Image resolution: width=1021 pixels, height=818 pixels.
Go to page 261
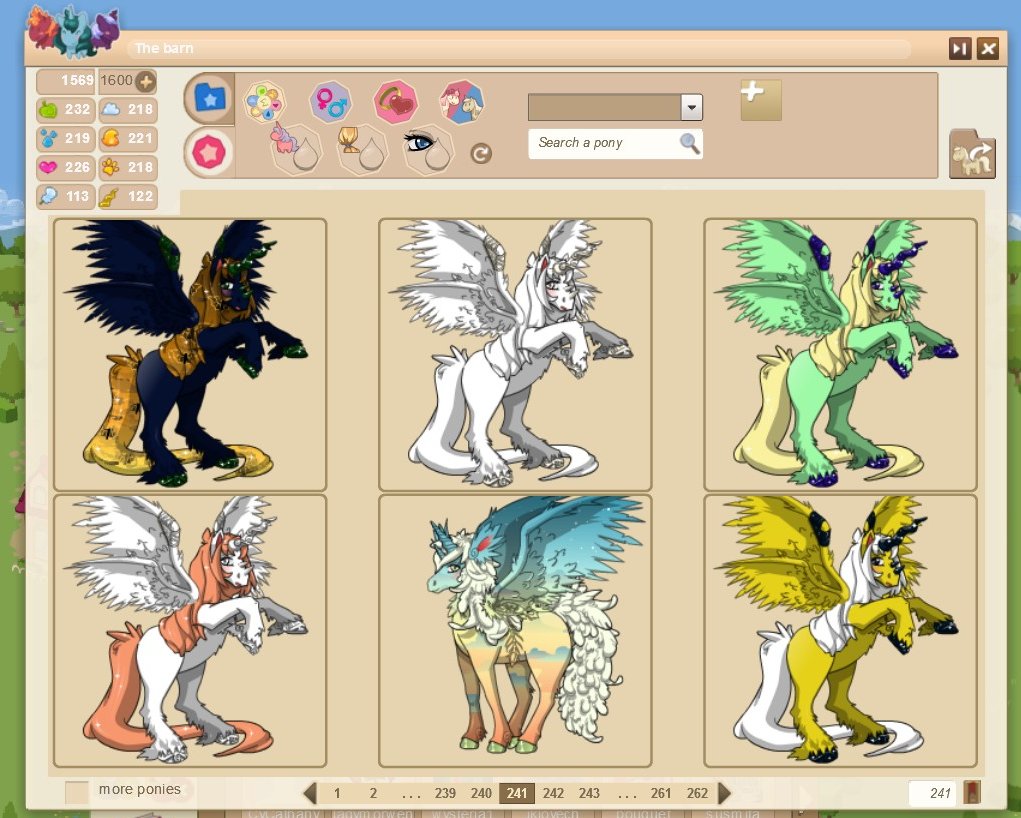pos(661,793)
